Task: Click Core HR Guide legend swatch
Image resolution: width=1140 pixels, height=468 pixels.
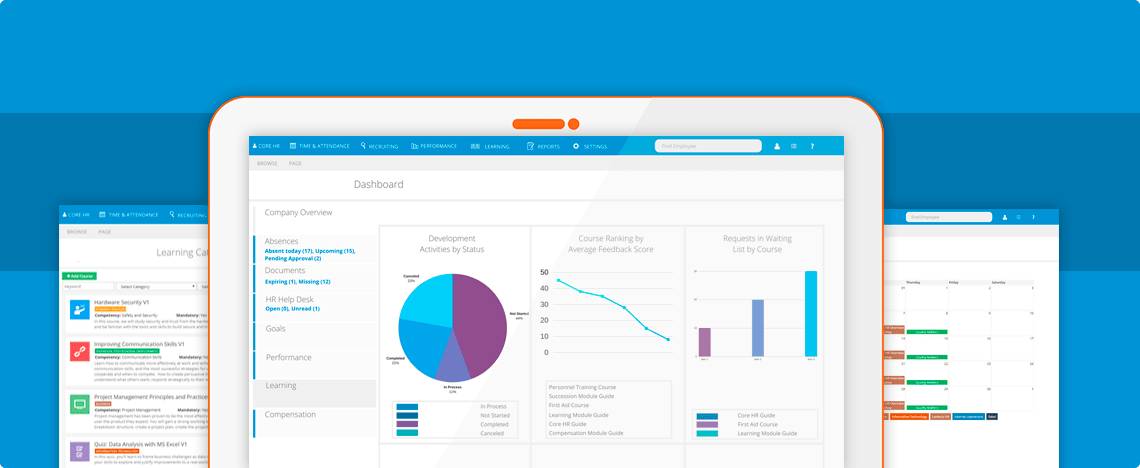Action: [x=707, y=416]
